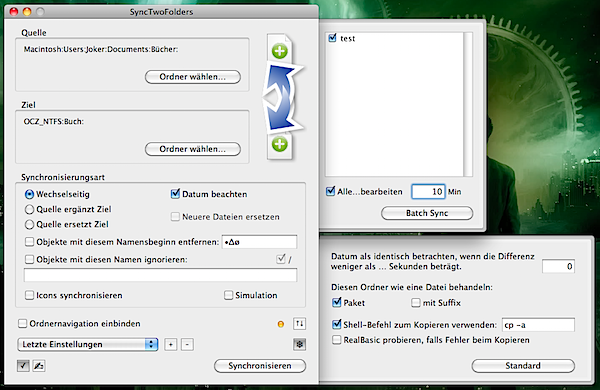Click the batch list scrollbar
This screenshot has height=390, width=600.
point(468,104)
